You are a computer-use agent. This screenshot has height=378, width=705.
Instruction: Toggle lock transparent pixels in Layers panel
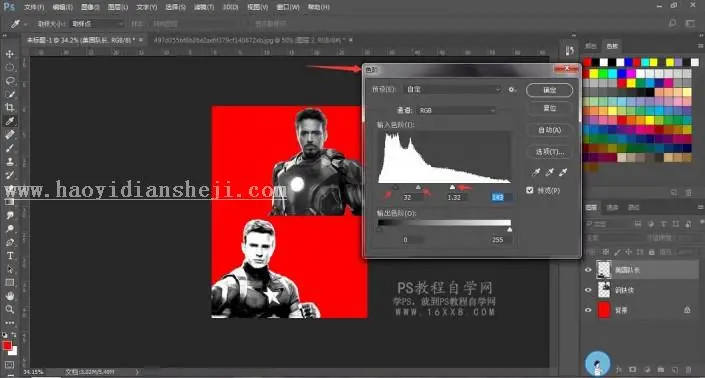point(606,252)
